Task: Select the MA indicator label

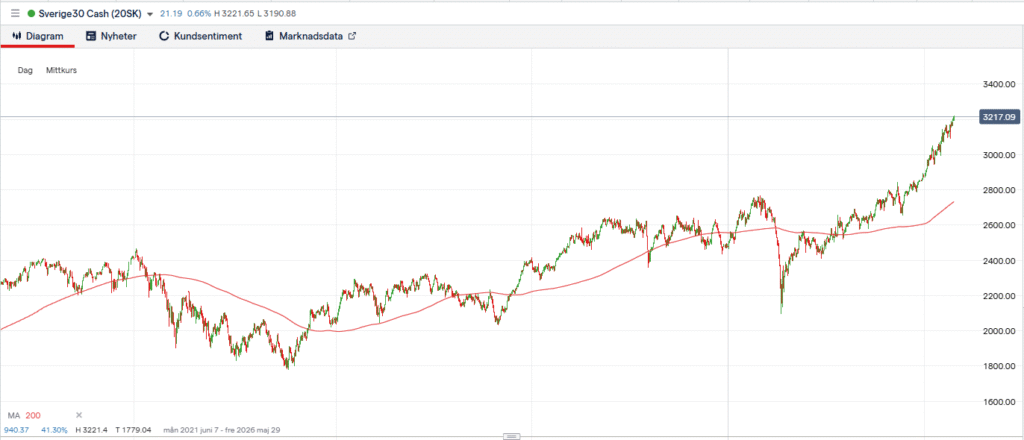Action: tap(14, 414)
